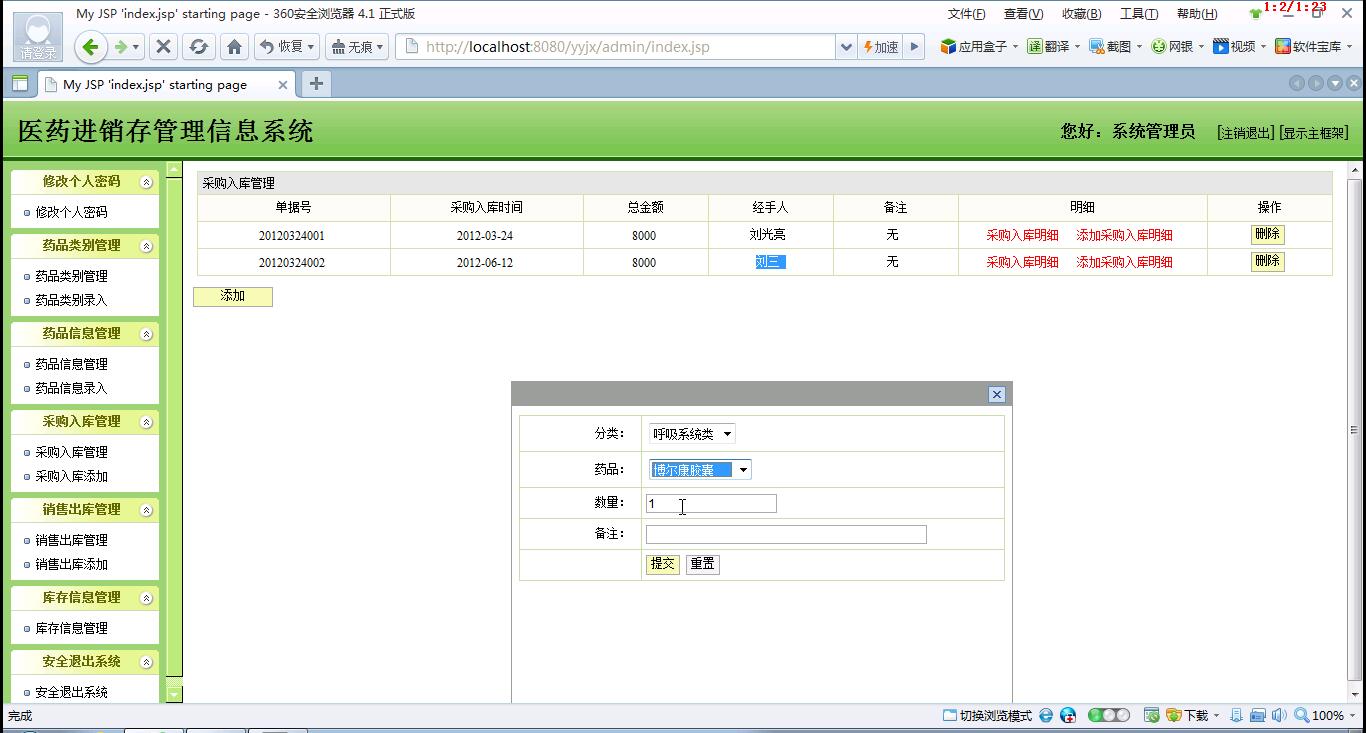
Task: Open a new browser tab
Action: 316,84
